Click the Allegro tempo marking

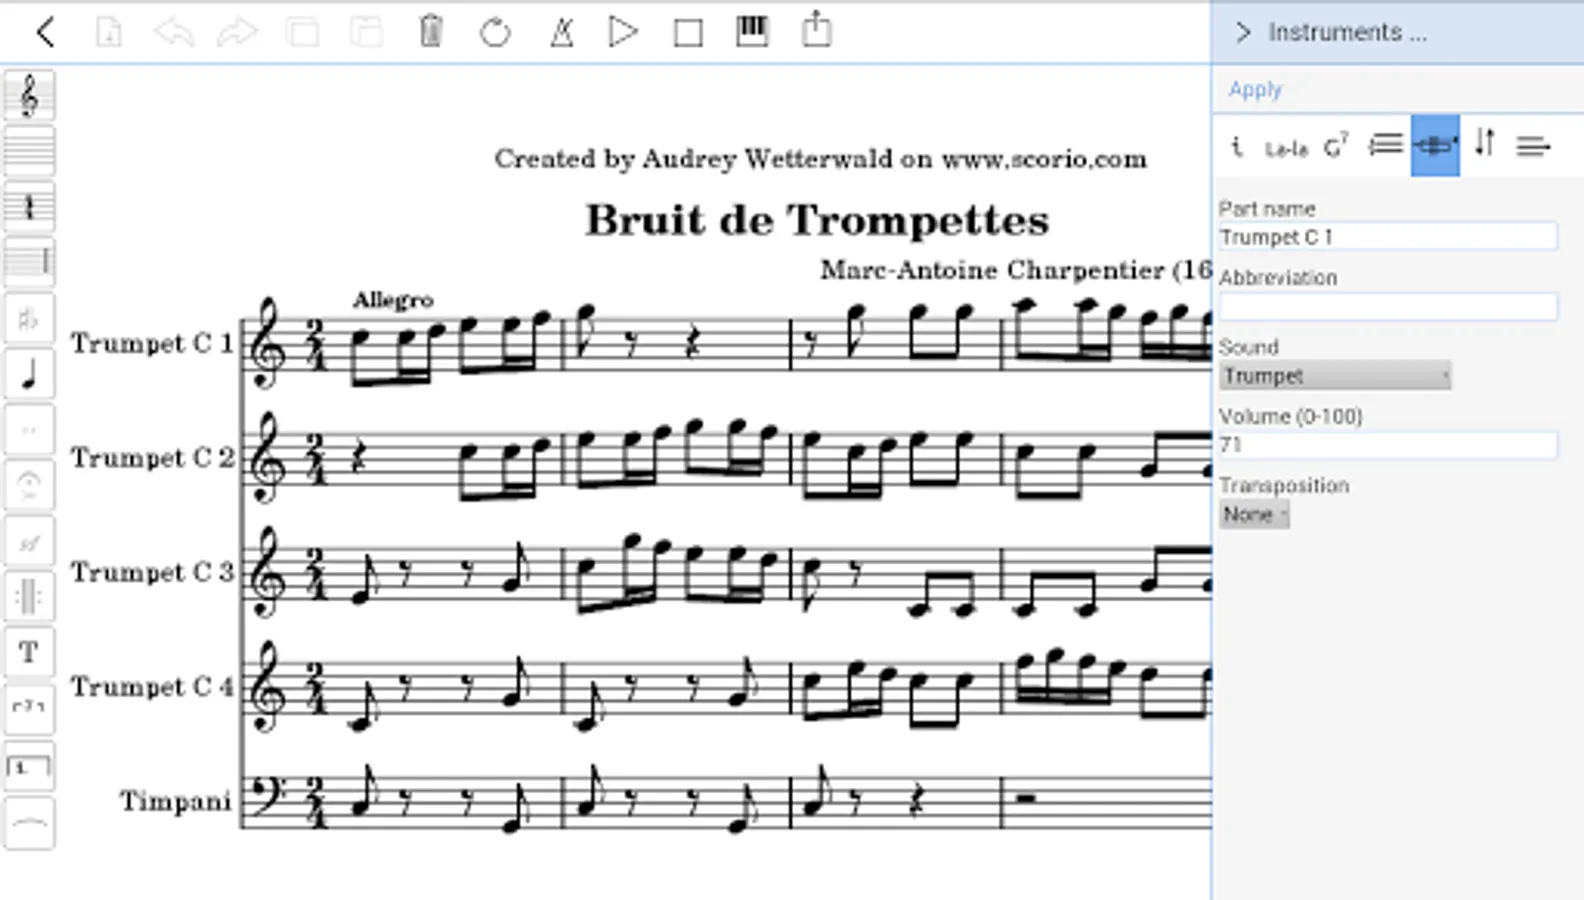coord(393,300)
